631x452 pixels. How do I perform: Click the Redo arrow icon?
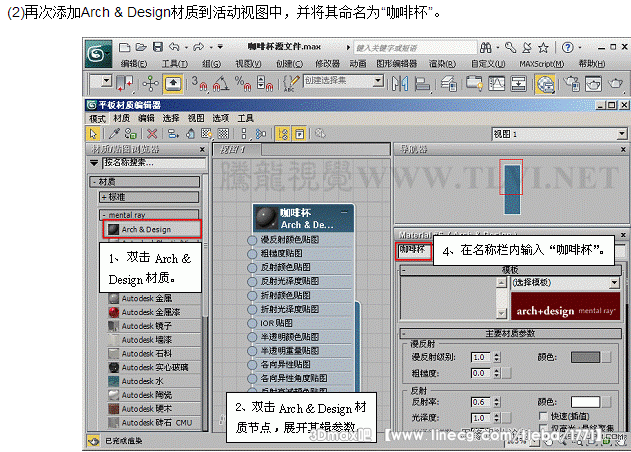(x=198, y=47)
